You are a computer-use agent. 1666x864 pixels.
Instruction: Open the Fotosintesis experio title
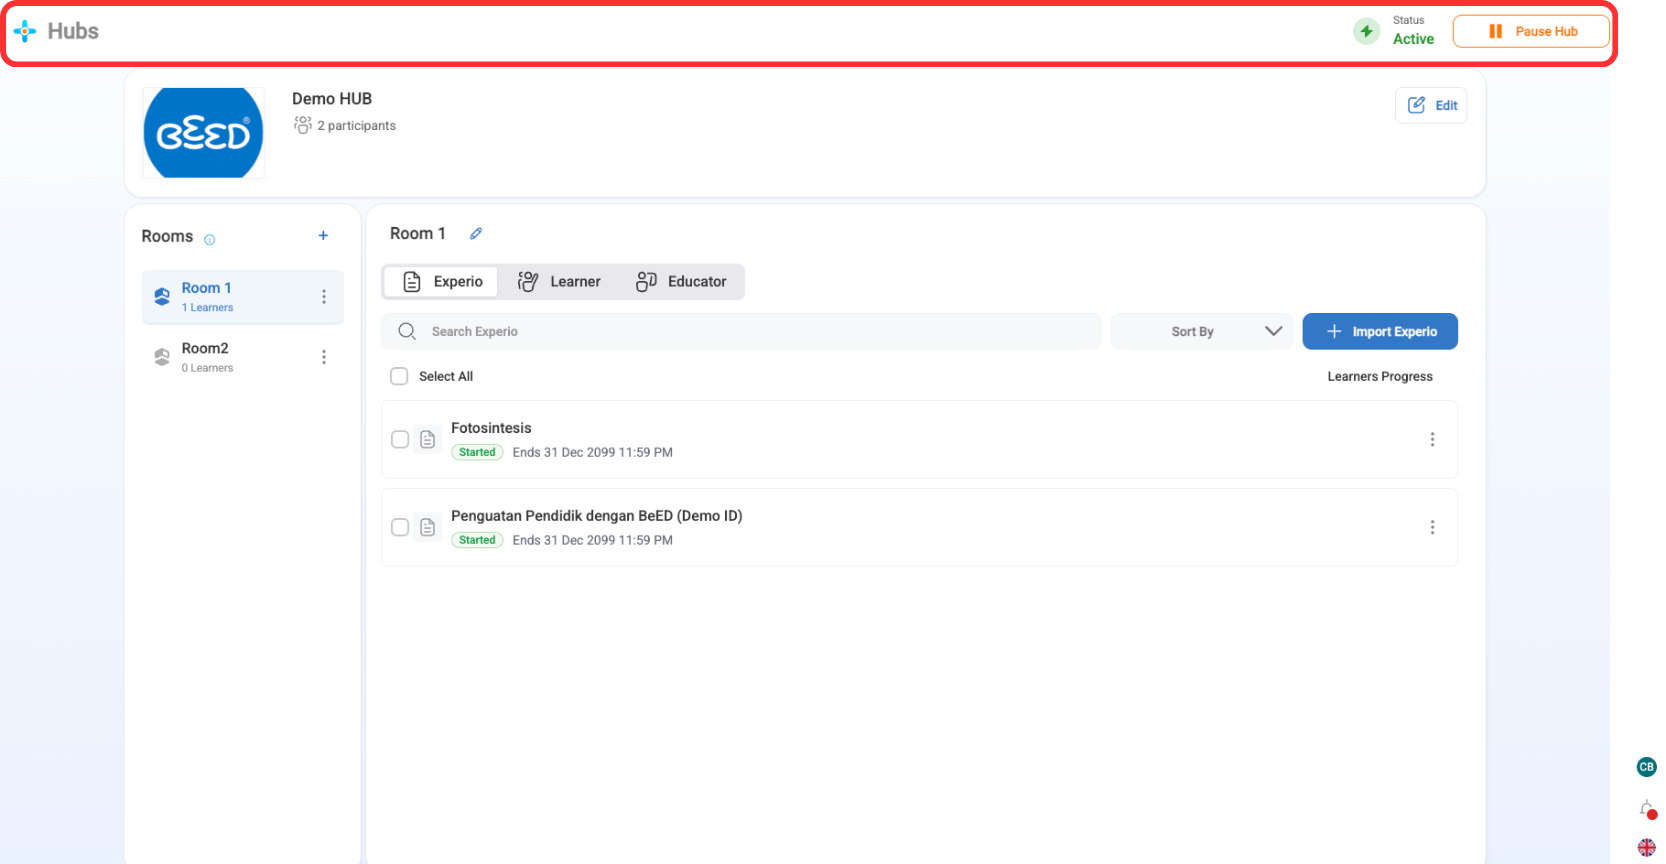tap(491, 428)
